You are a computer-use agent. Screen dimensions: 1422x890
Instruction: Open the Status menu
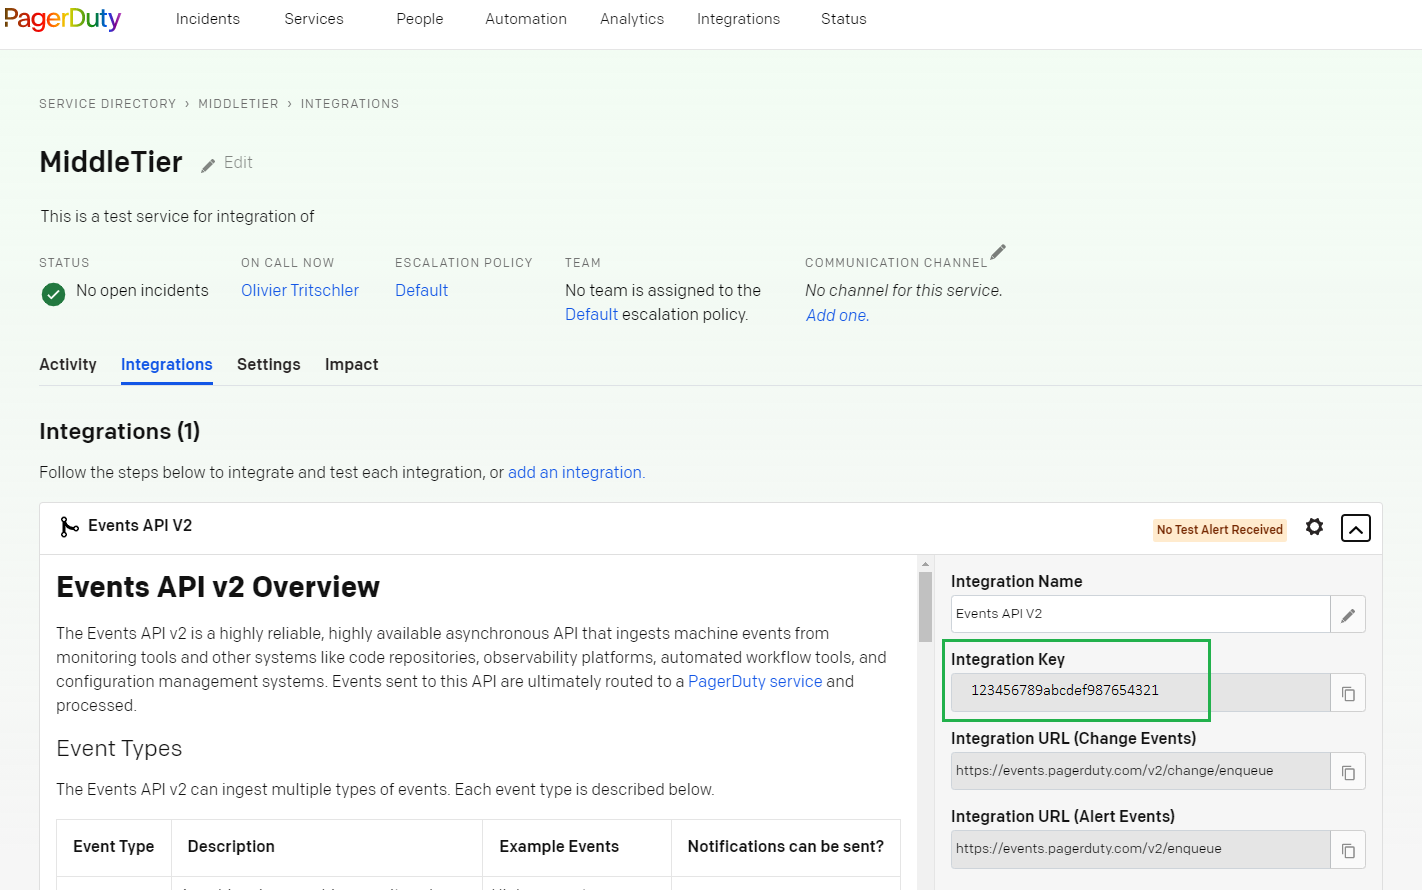tap(844, 19)
